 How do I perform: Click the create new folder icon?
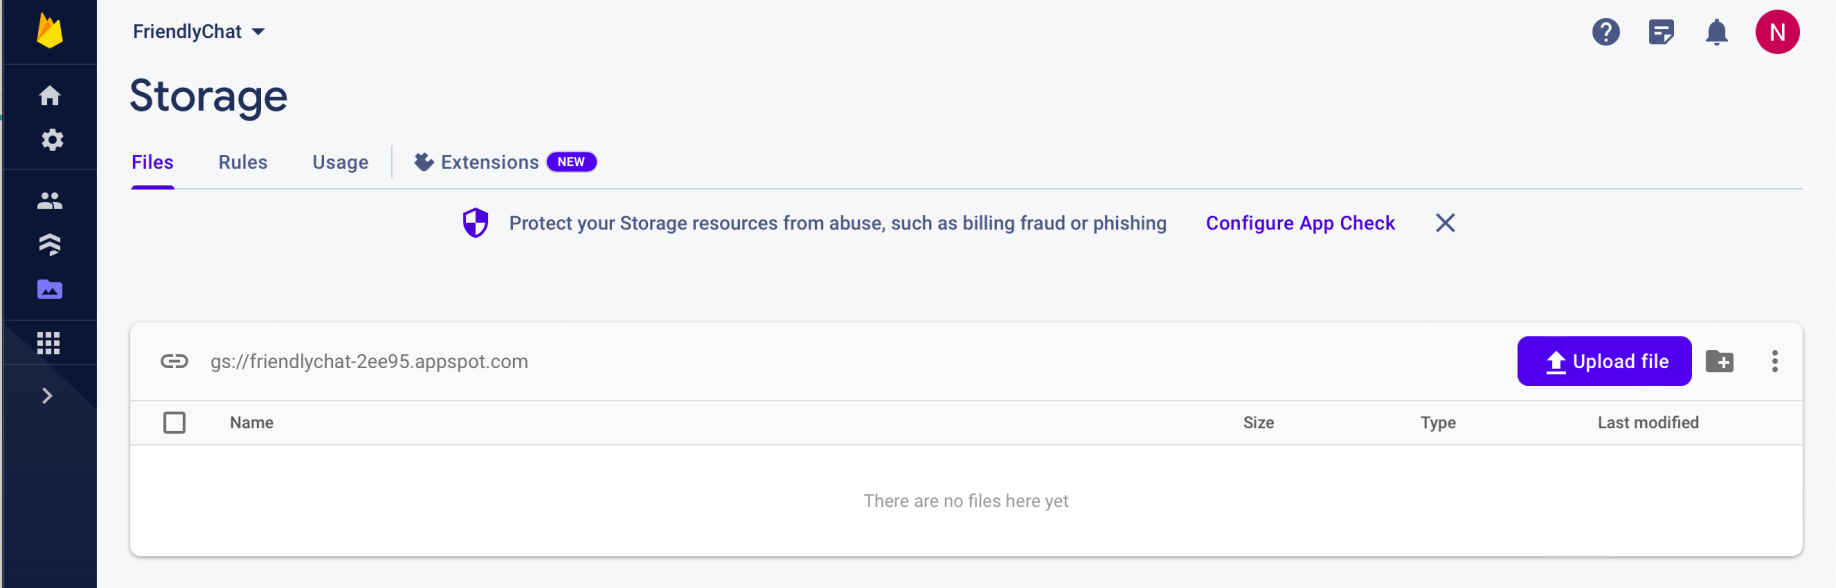click(1719, 361)
